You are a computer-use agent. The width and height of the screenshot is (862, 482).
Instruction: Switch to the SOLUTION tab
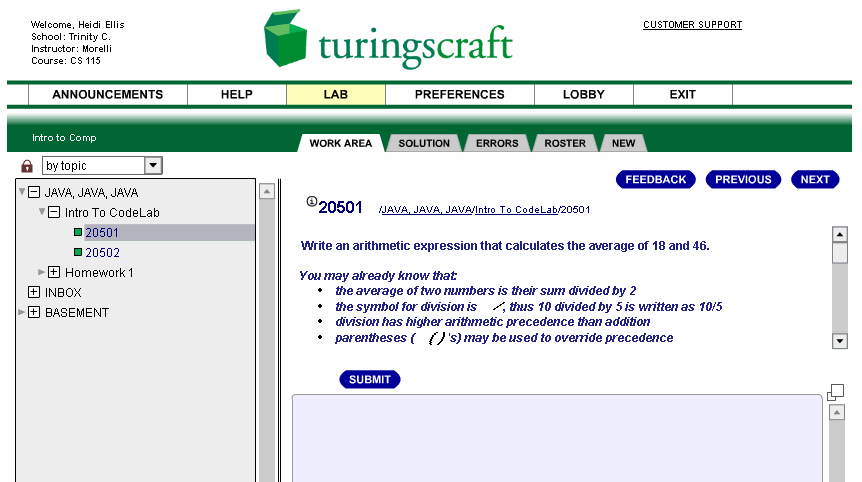point(424,143)
